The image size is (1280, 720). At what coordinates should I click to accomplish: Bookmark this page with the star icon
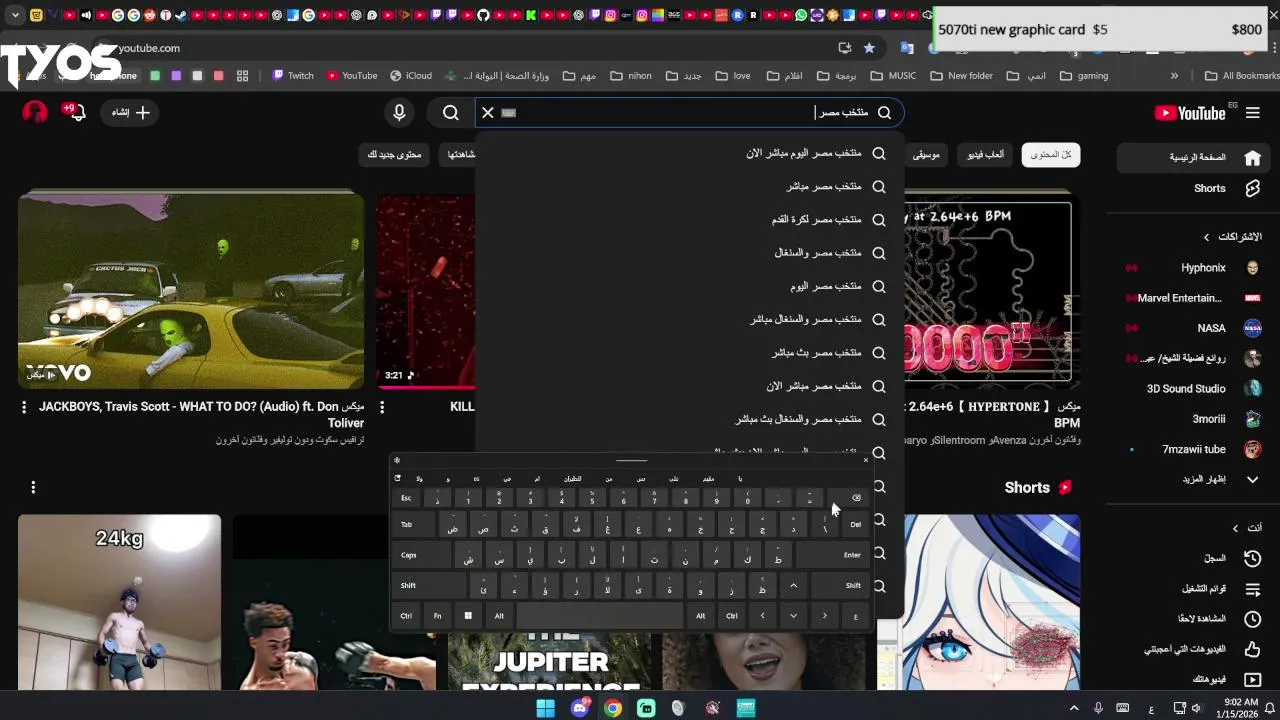coord(869,48)
